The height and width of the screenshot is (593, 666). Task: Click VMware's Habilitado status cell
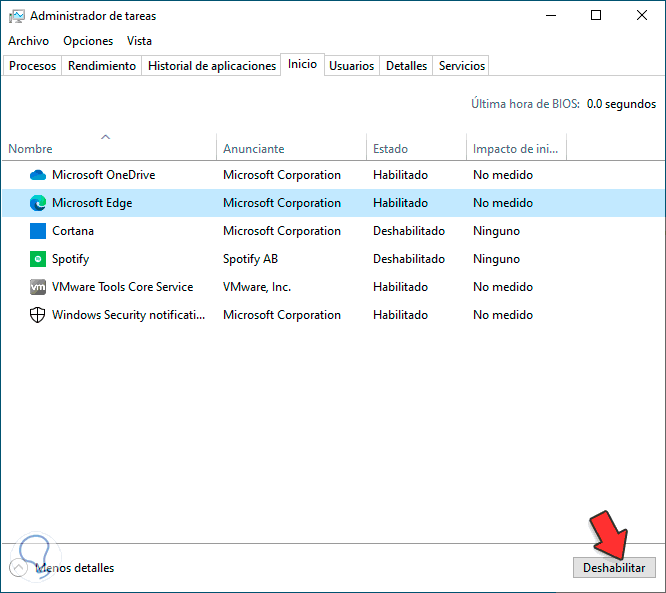click(x=400, y=287)
